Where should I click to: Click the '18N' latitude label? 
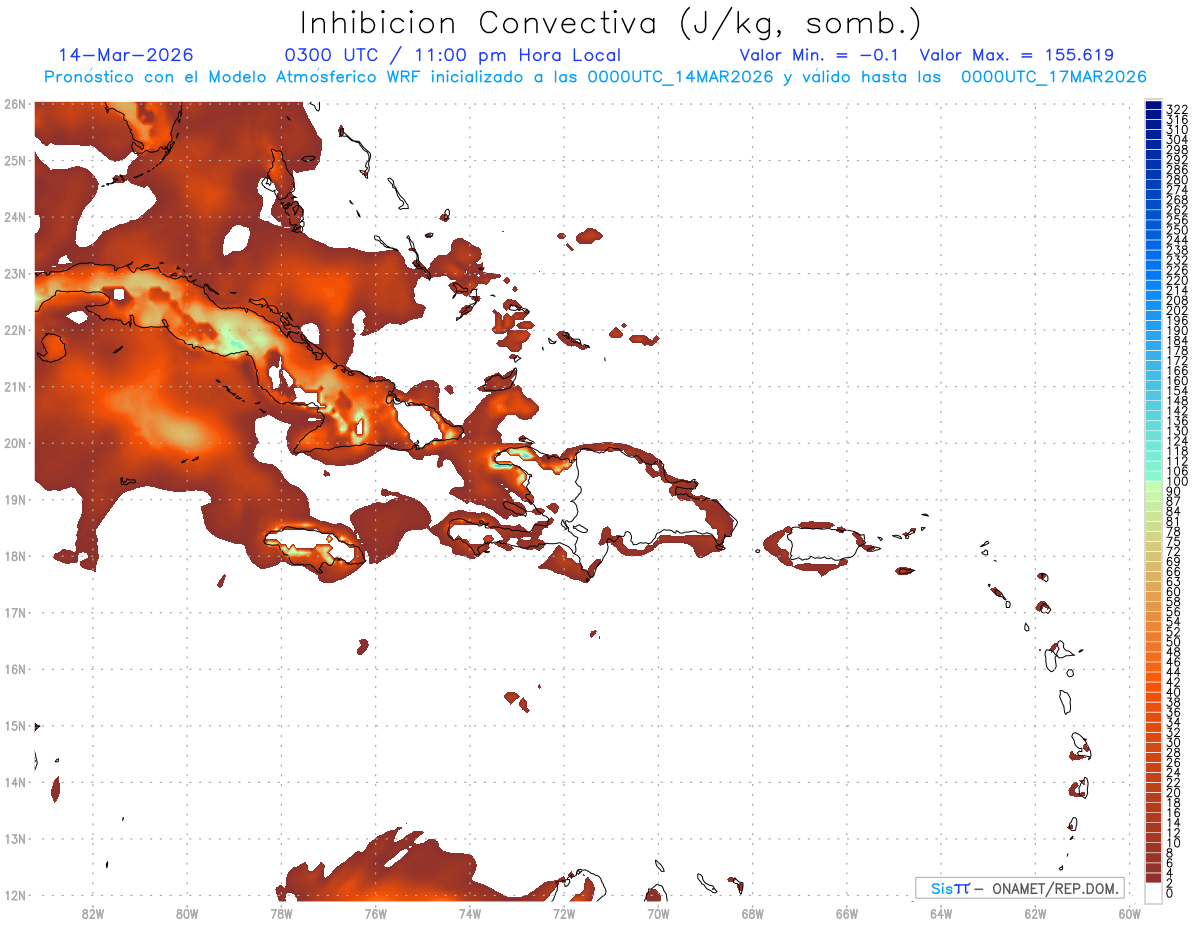coord(14,556)
